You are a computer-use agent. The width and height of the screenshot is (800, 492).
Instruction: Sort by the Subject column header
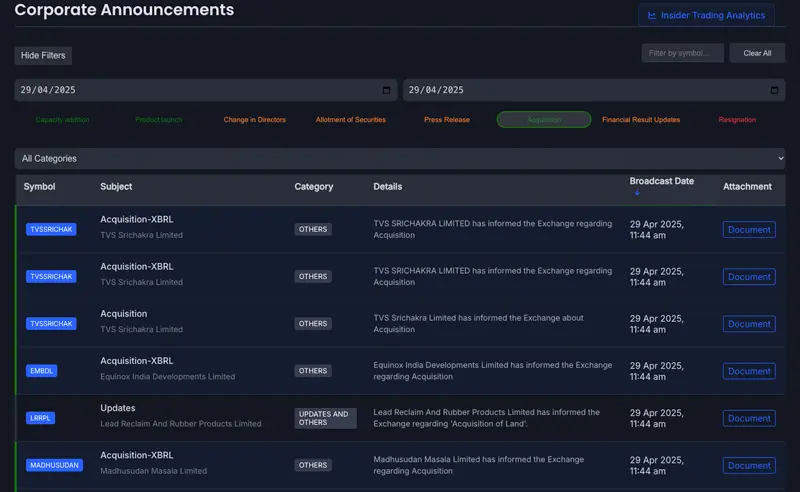coord(116,187)
